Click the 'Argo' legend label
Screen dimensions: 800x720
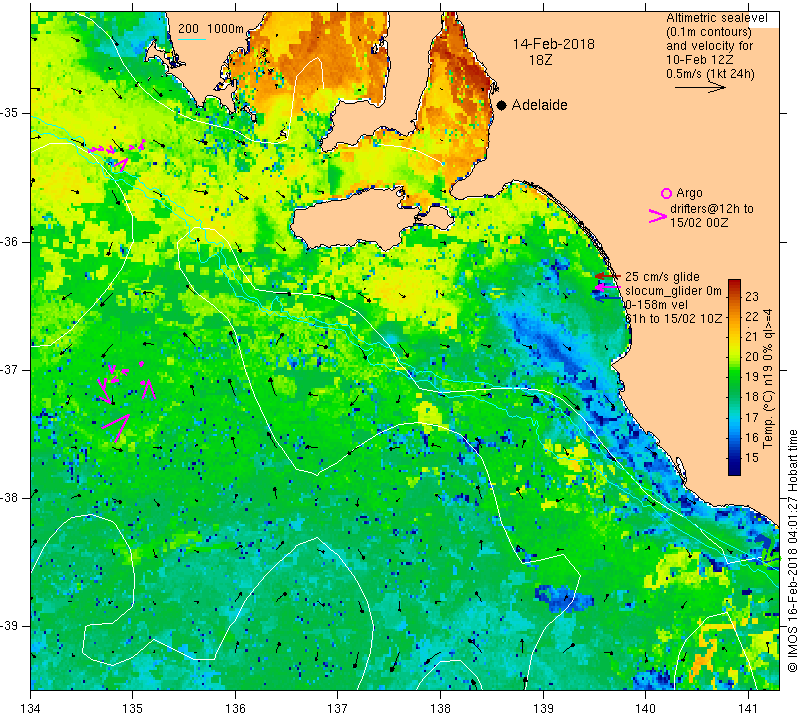point(689,193)
